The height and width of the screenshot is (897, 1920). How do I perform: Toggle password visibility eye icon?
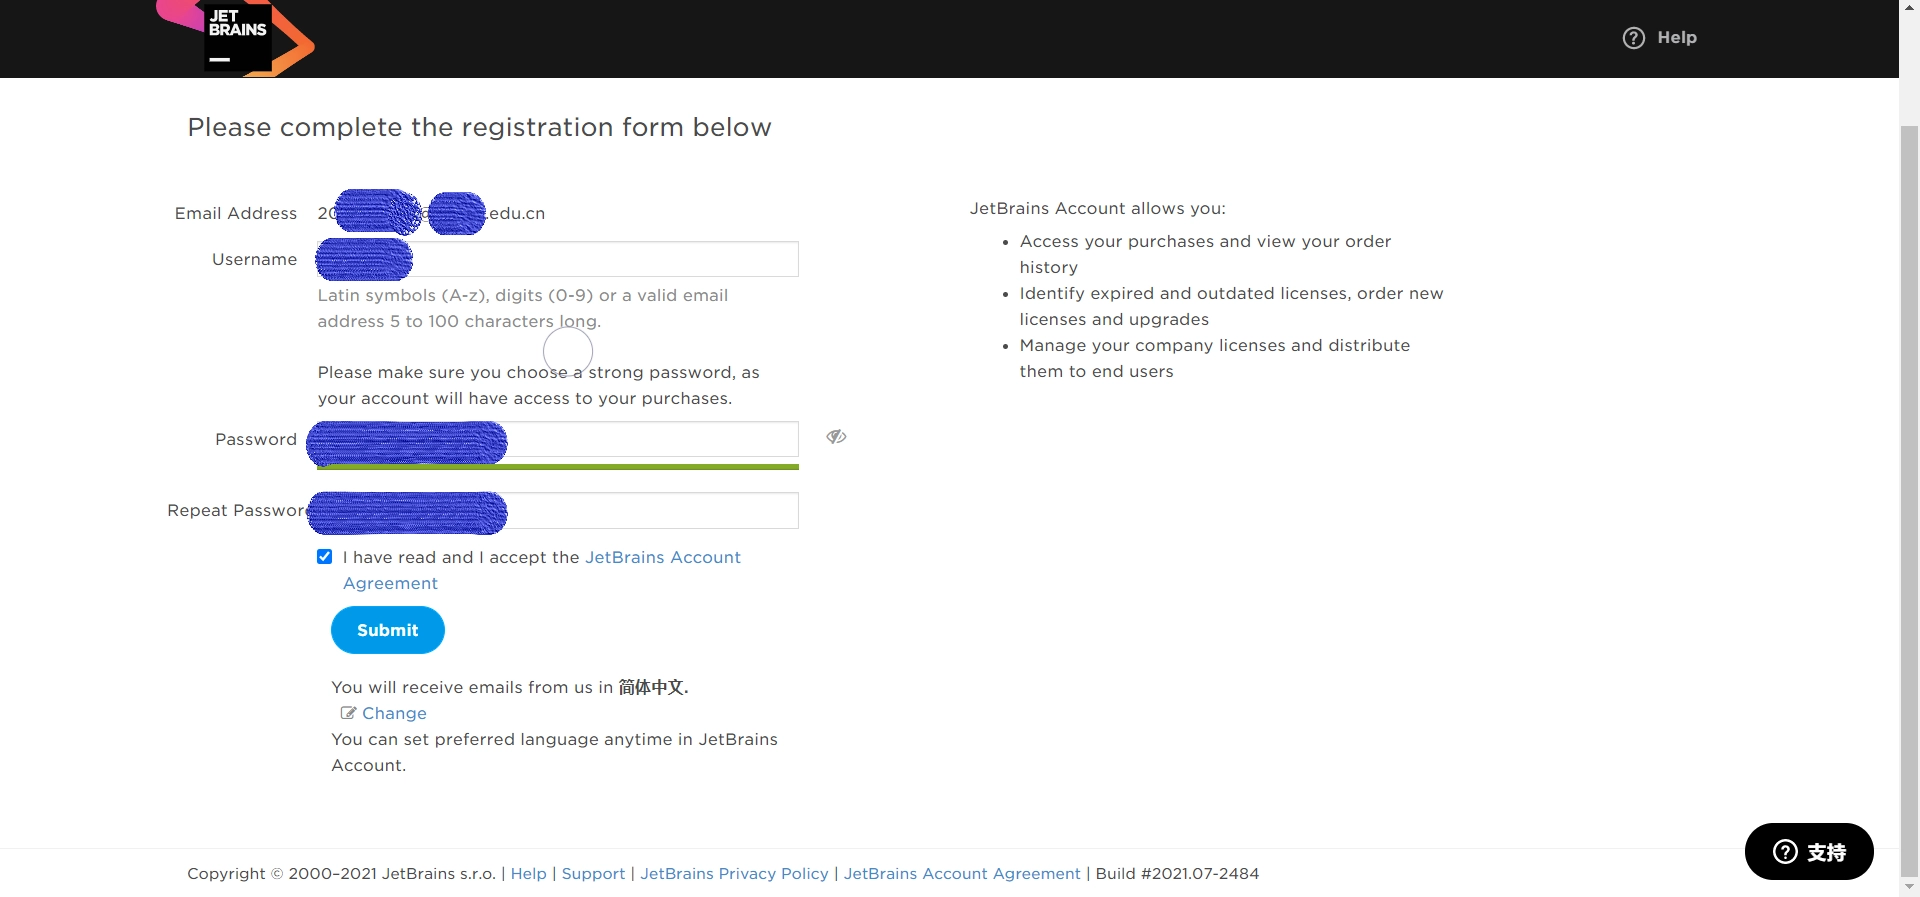tap(836, 437)
